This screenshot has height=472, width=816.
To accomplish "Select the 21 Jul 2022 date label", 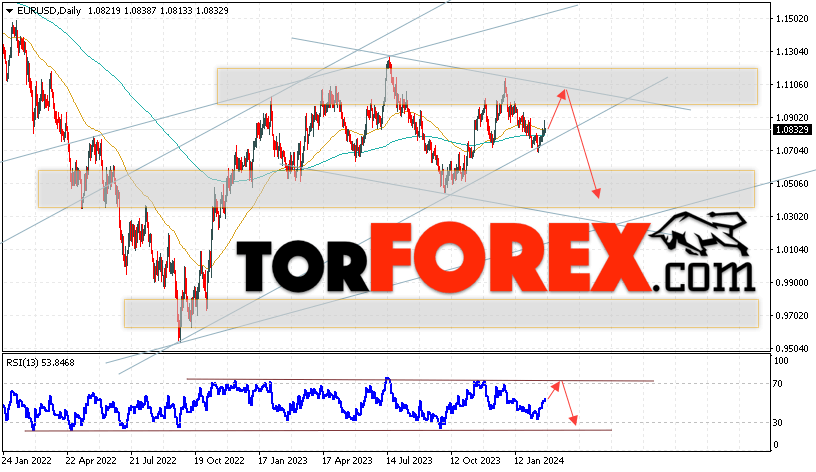I will (x=154, y=461).
